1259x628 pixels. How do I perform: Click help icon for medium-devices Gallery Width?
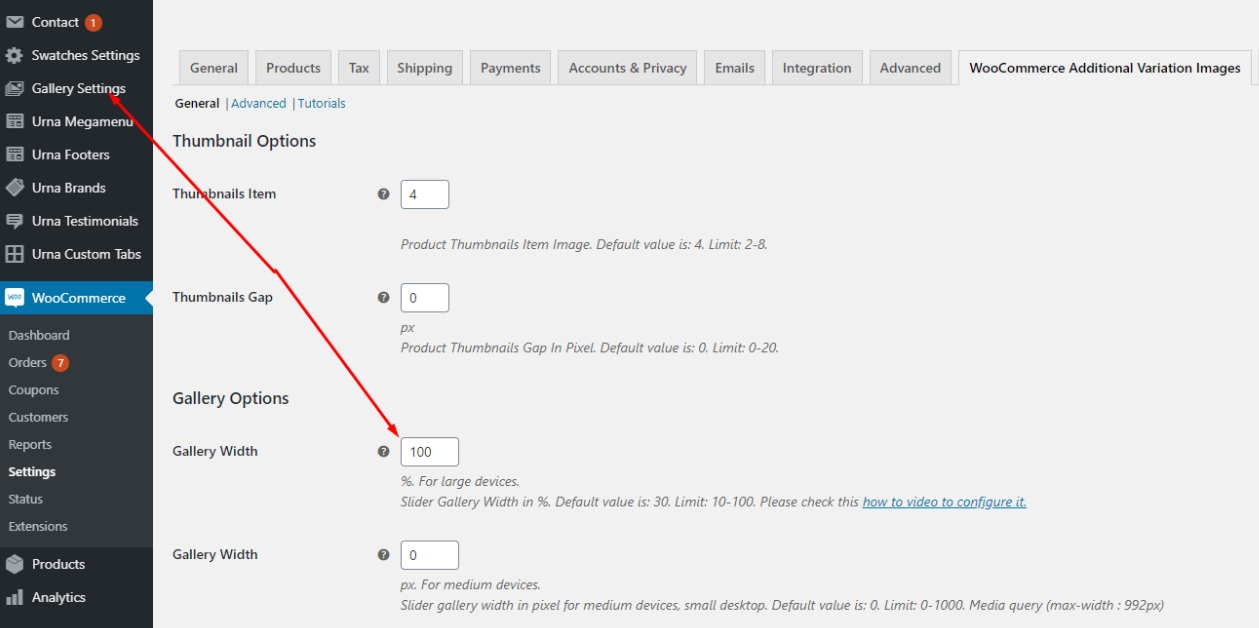pyautogui.click(x=383, y=554)
